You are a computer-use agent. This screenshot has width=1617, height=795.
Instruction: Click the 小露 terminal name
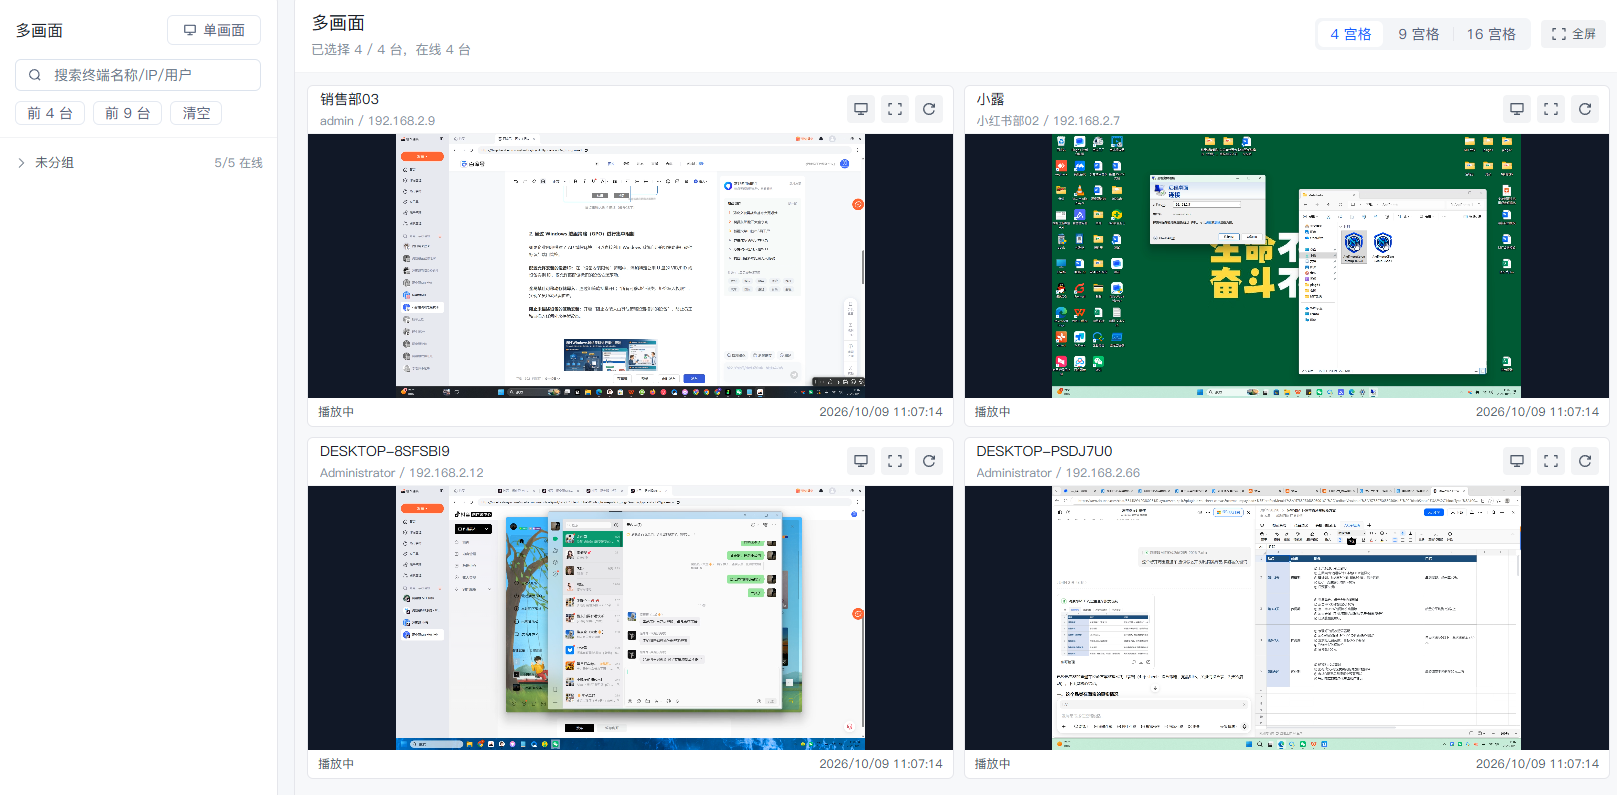(x=990, y=99)
